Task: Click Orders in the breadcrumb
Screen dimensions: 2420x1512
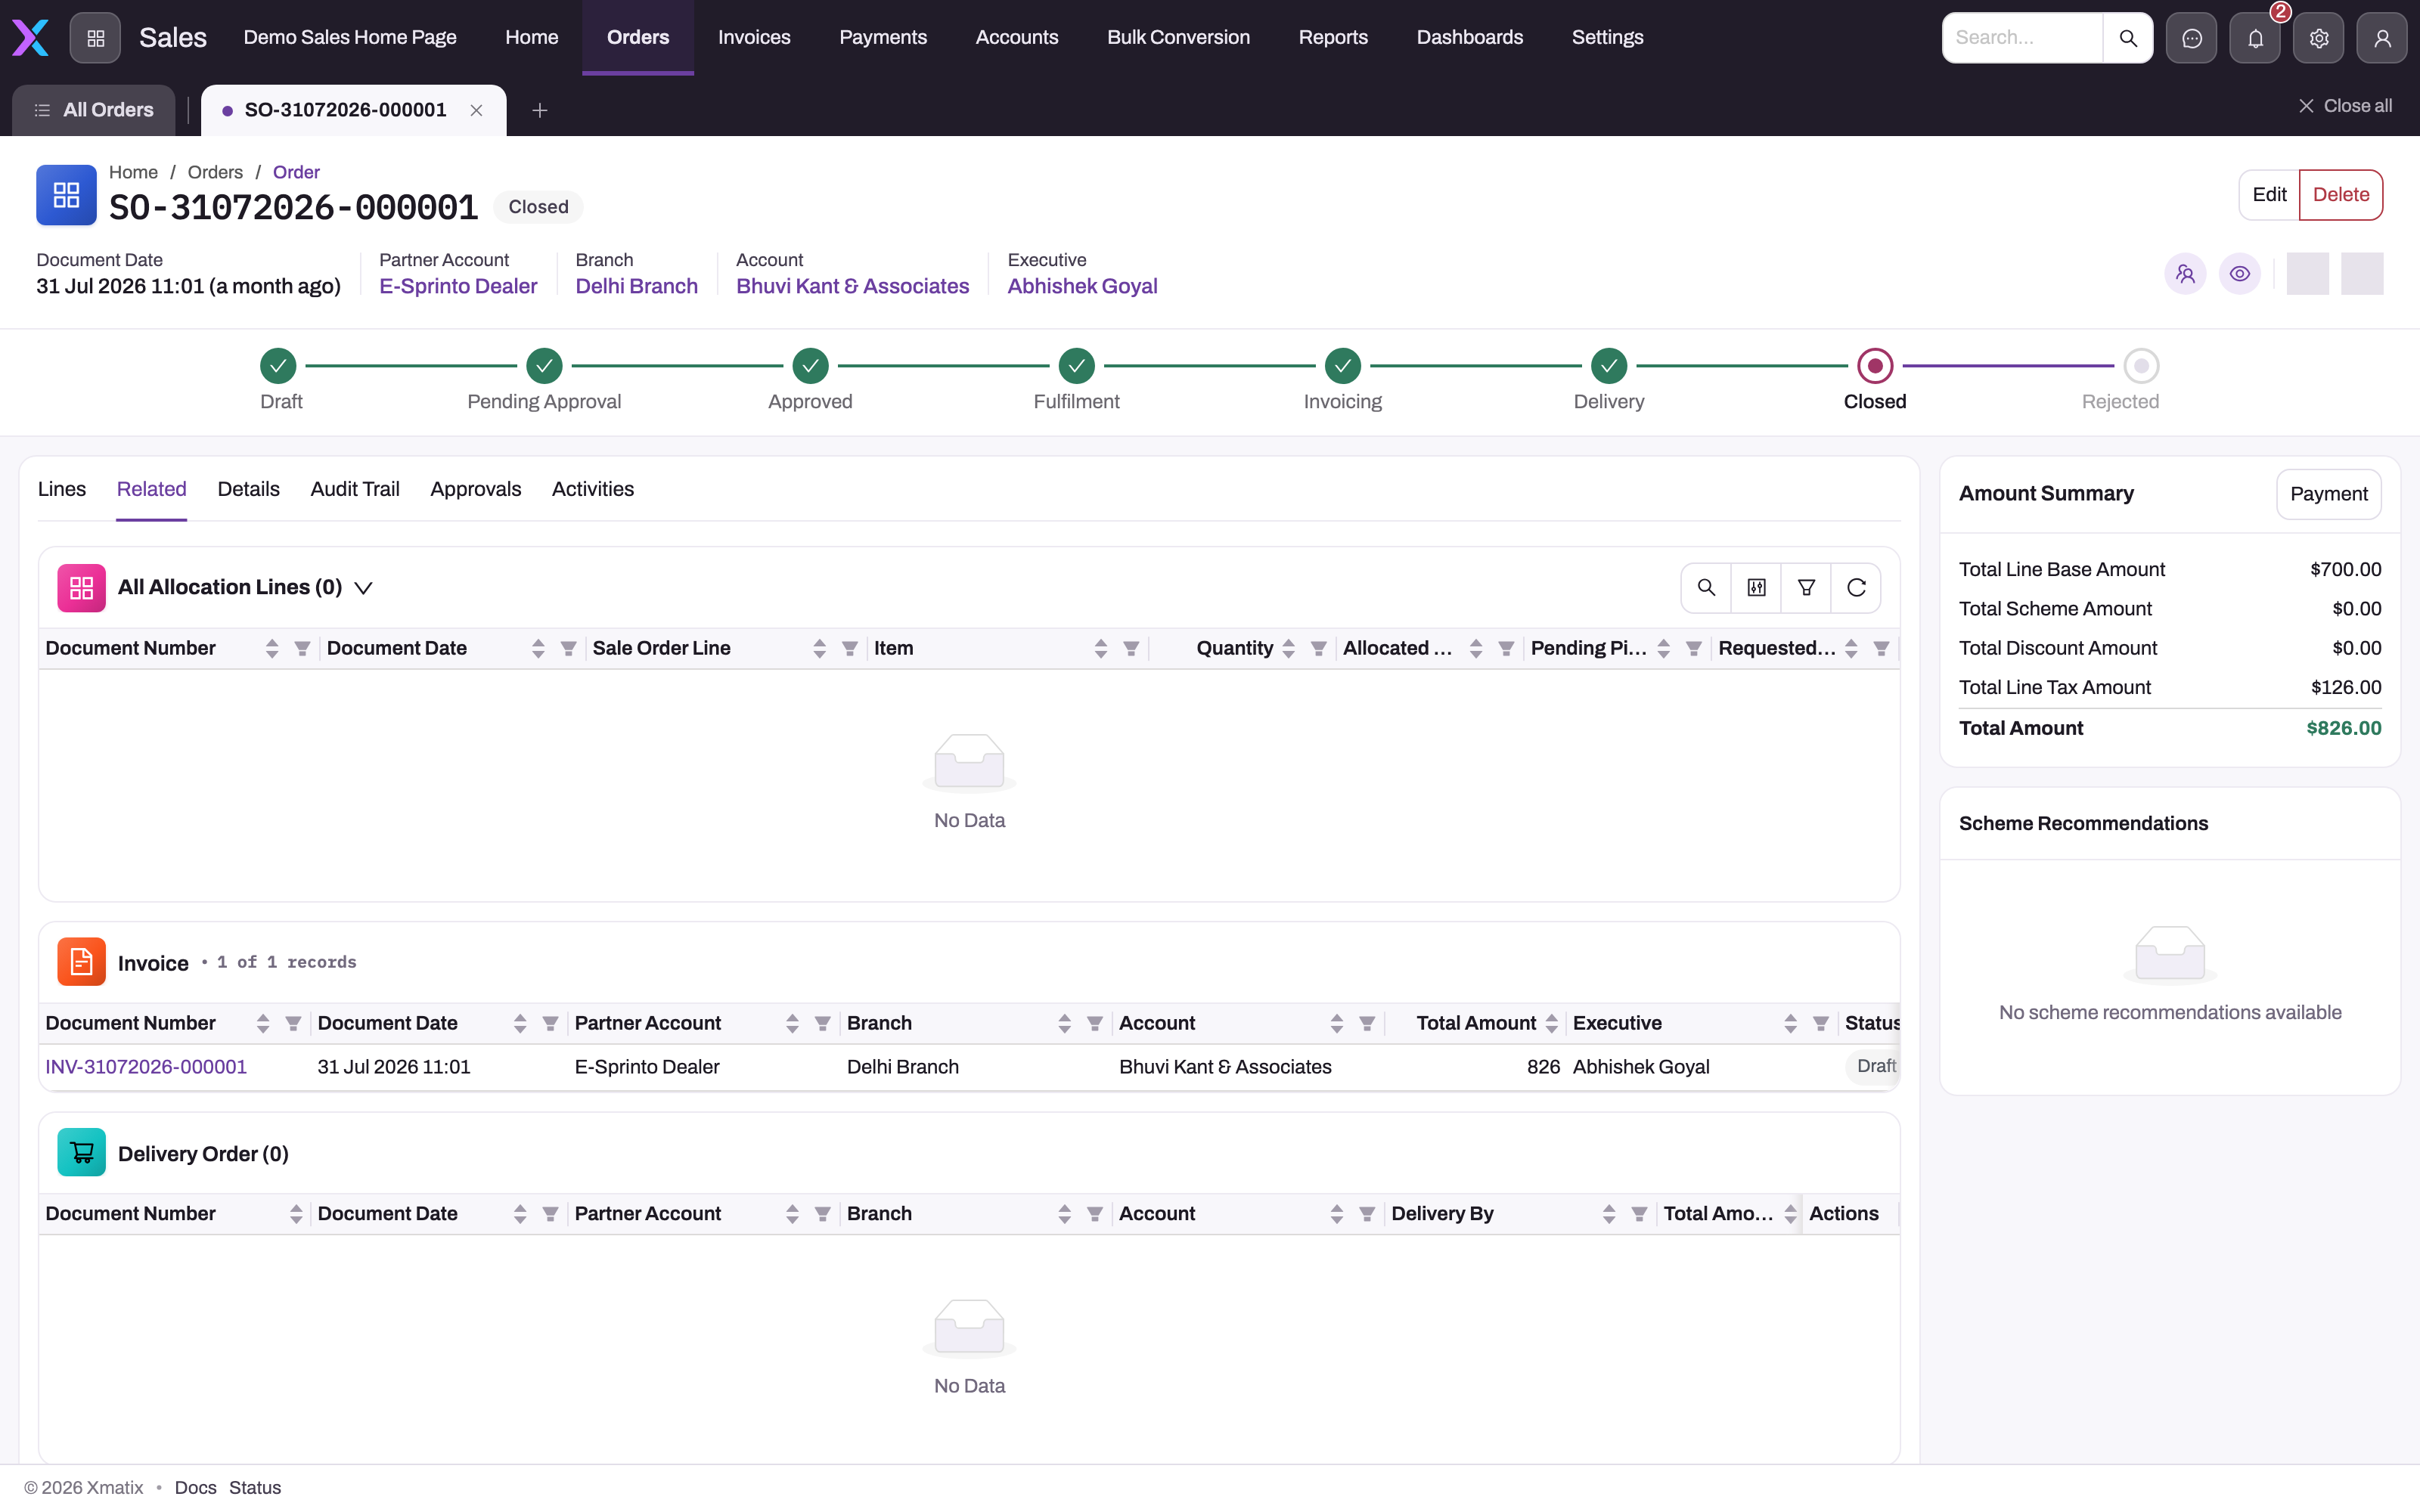Action: [x=215, y=172]
